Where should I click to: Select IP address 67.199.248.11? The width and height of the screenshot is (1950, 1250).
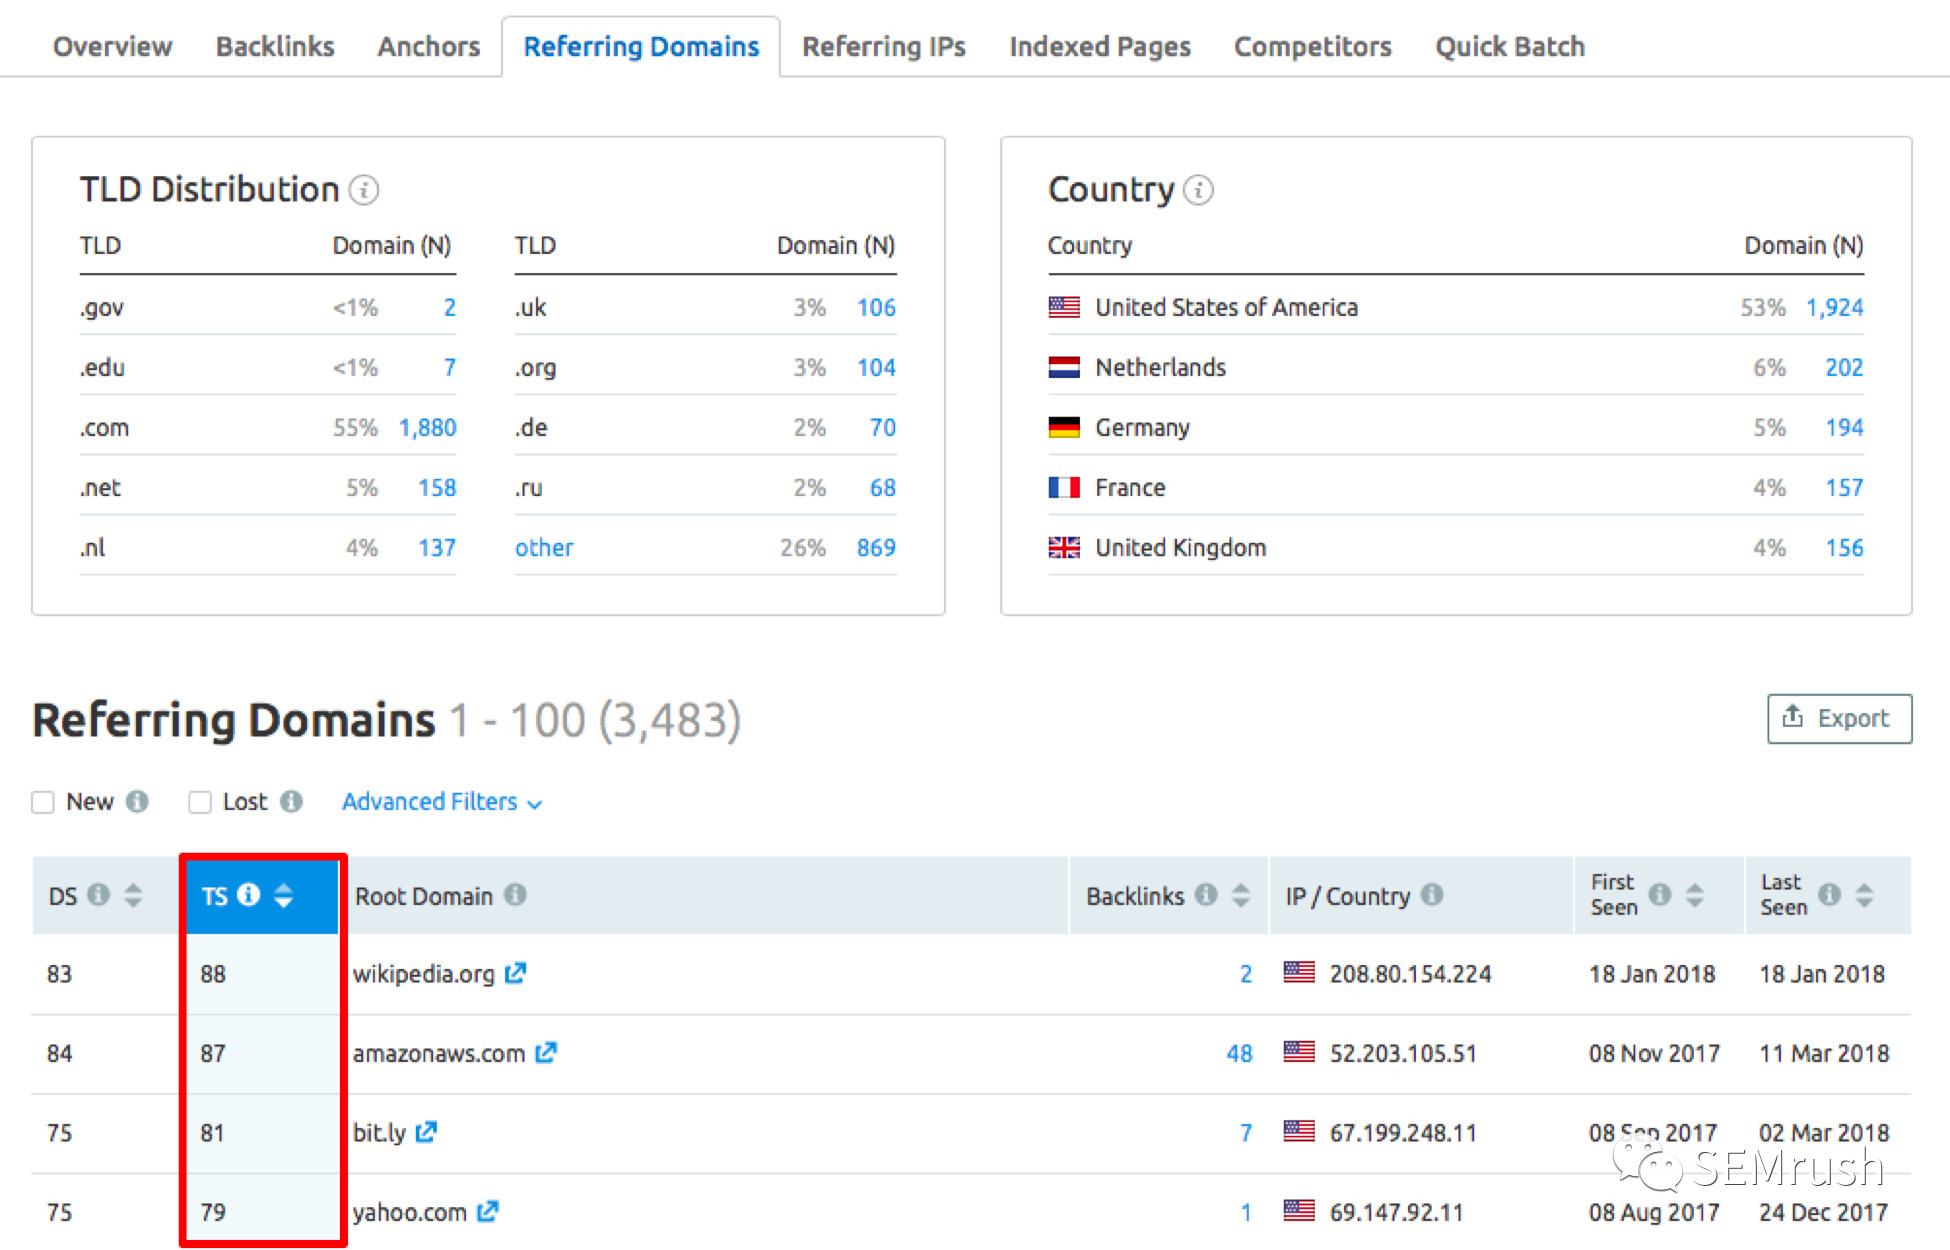click(x=1403, y=1132)
